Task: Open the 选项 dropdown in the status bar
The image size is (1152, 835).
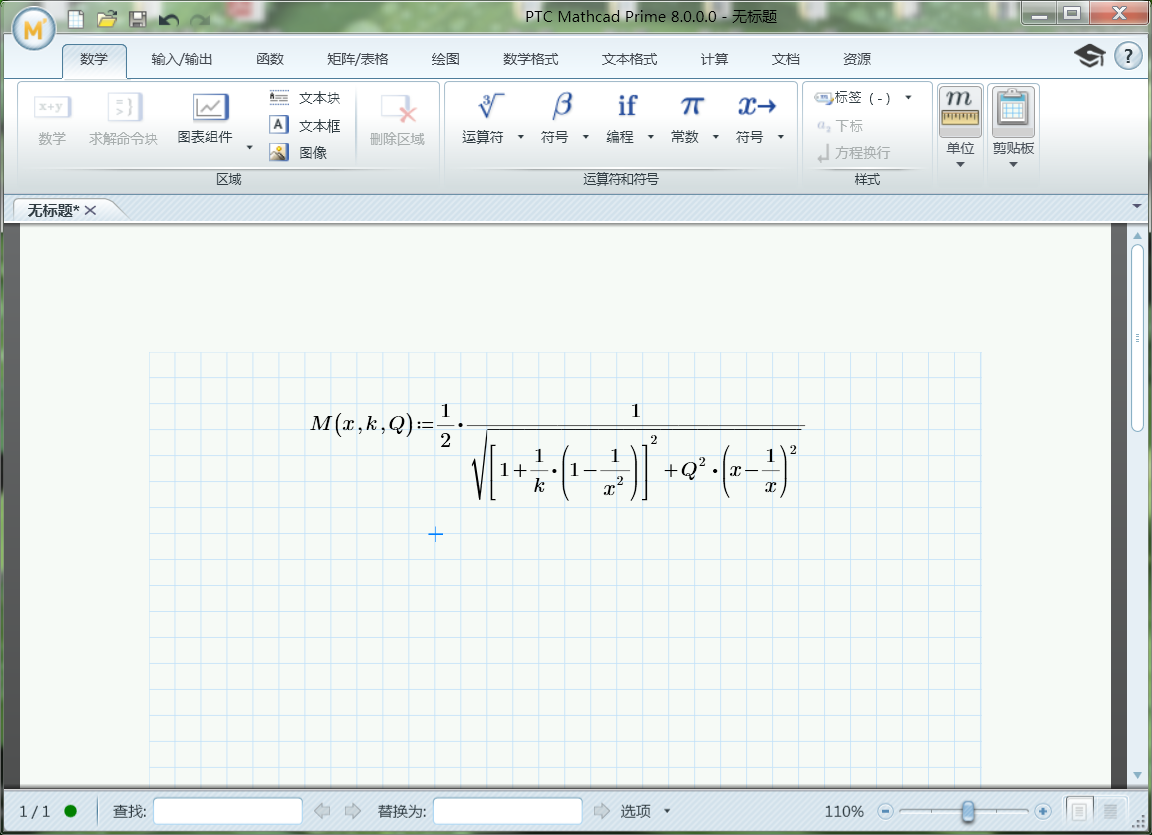Action: (668, 811)
